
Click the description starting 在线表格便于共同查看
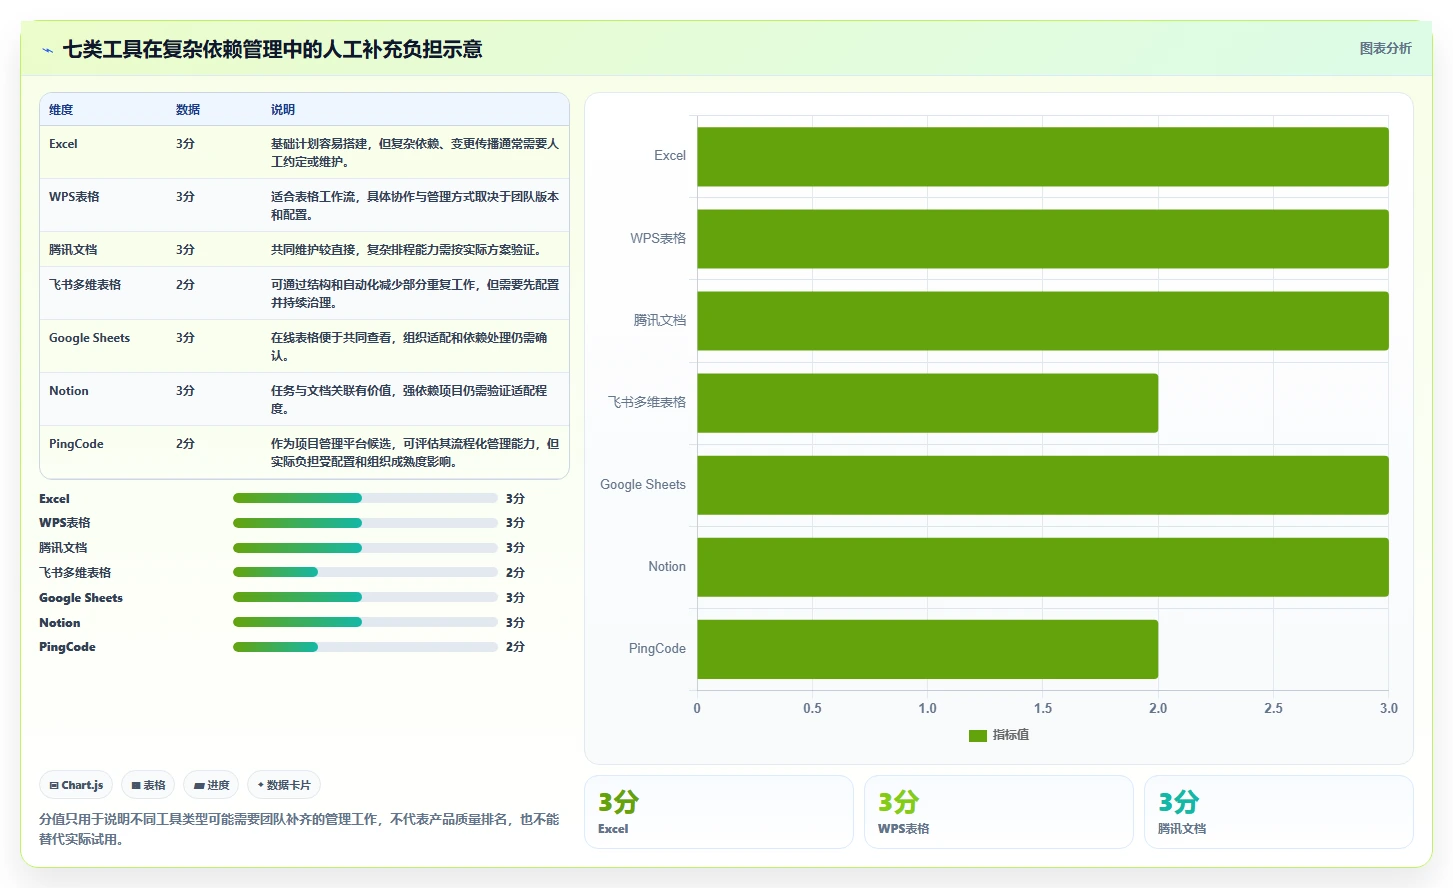tap(410, 347)
